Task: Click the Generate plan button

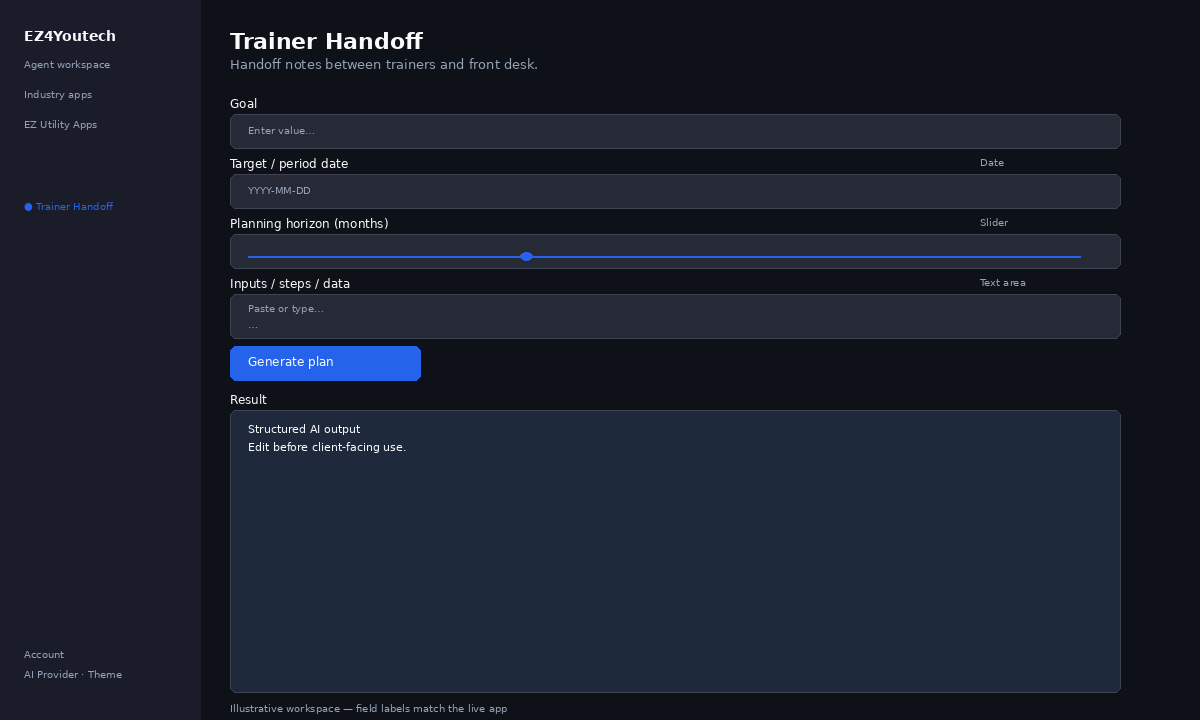Action: [x=325, y=363]
